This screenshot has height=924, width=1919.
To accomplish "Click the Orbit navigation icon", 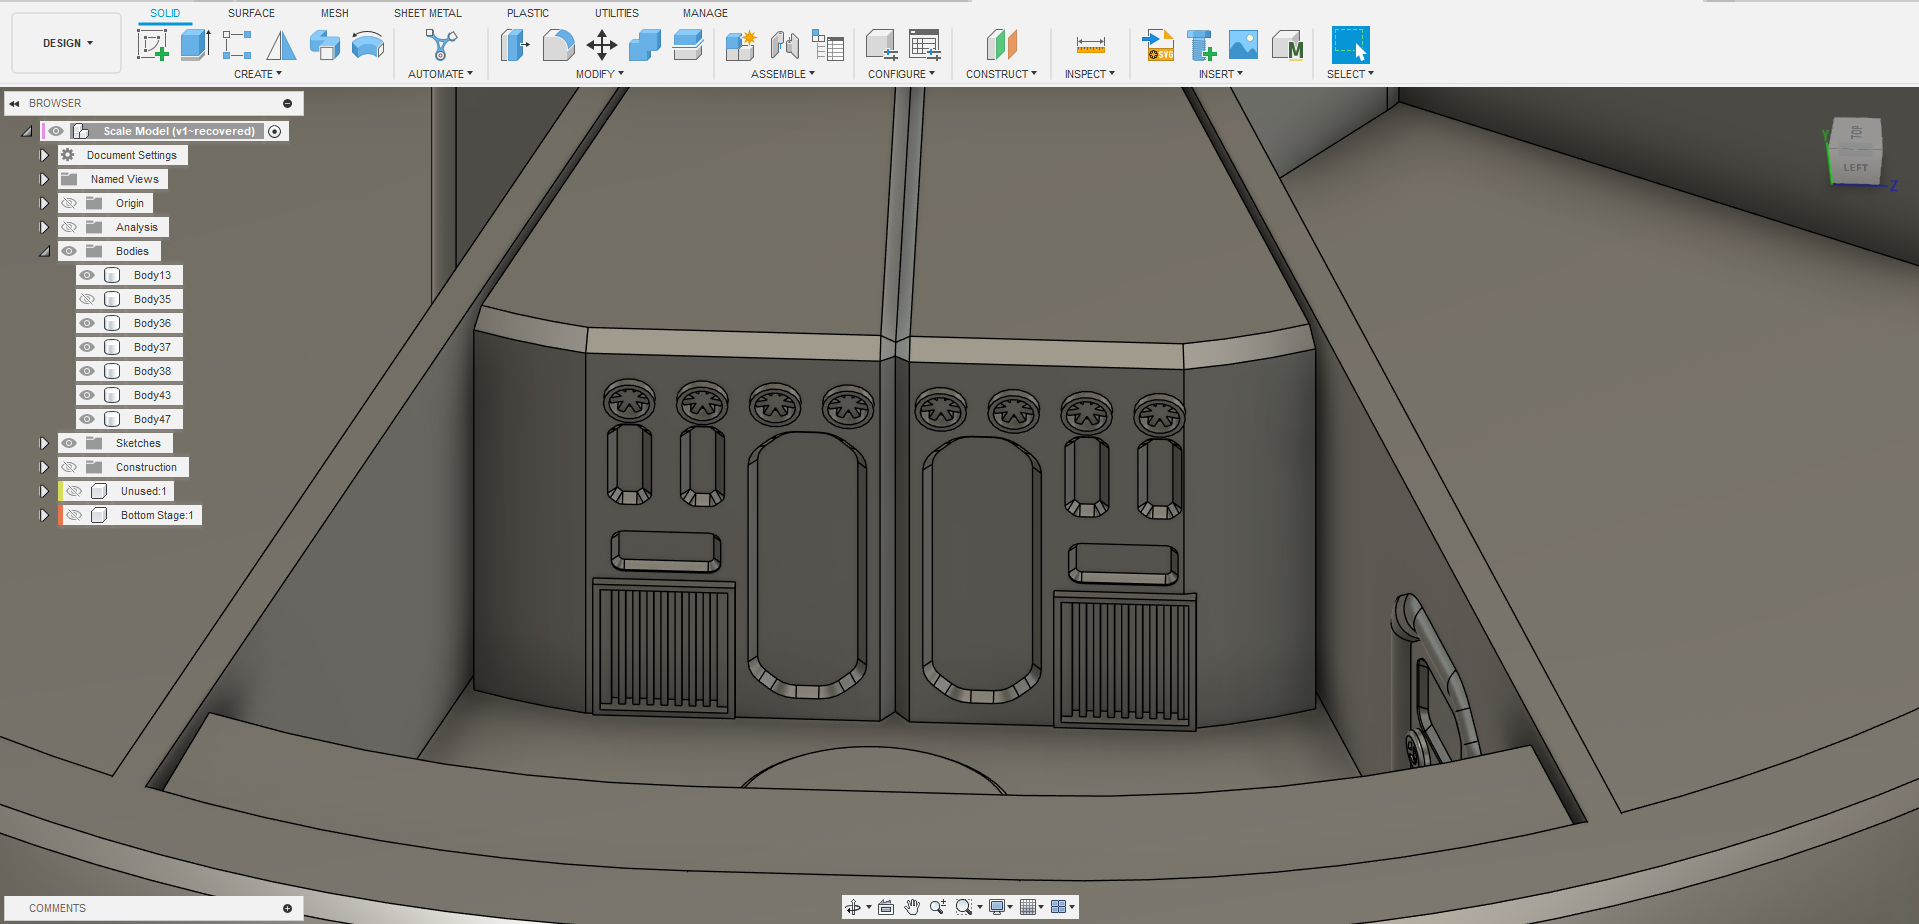I will pyautogui.click(x=853, y=907).
